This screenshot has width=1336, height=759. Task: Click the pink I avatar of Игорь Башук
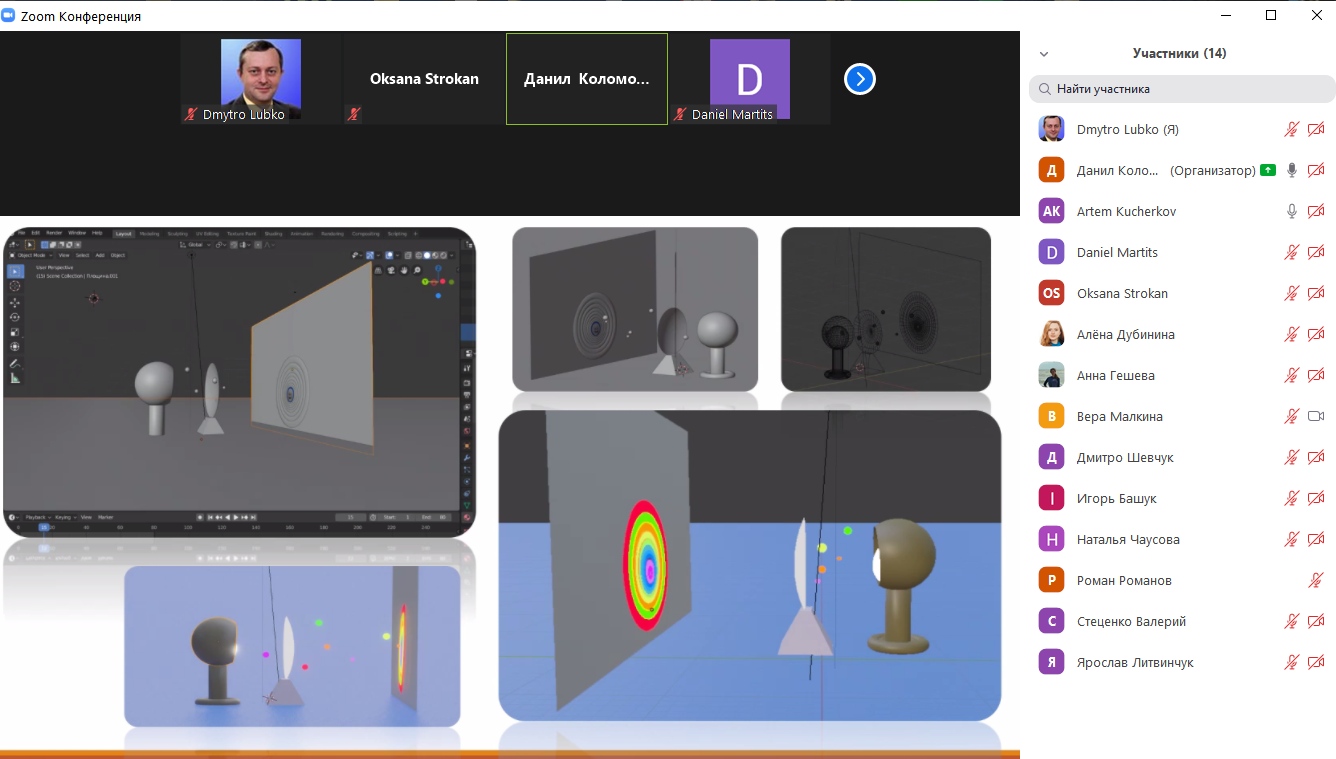[1051, 498]
